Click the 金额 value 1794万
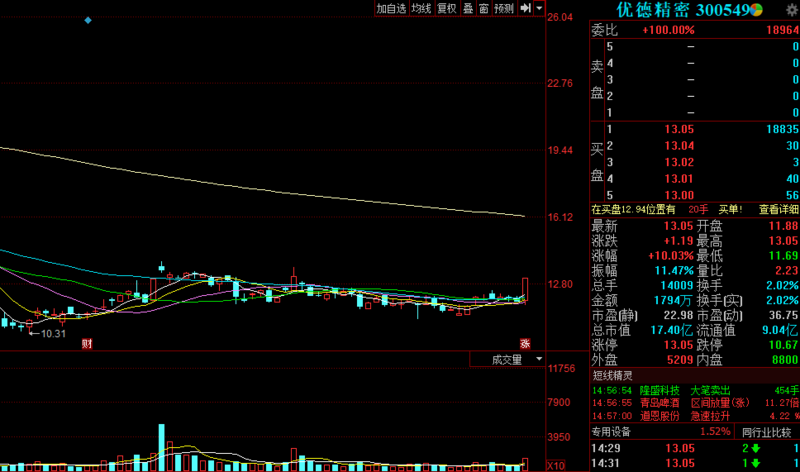Image resolution: width=800 pixels, height=472 pixels. coord(673,301)
